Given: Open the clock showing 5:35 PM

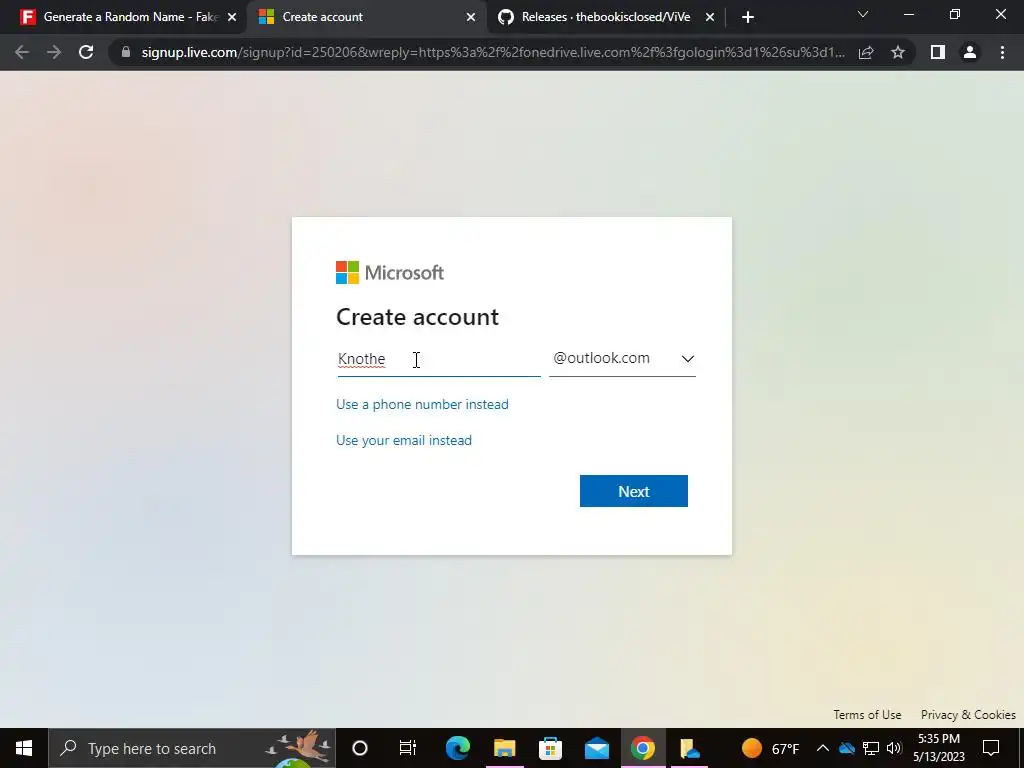Looking at the screenshot, I should pos(939,748).
